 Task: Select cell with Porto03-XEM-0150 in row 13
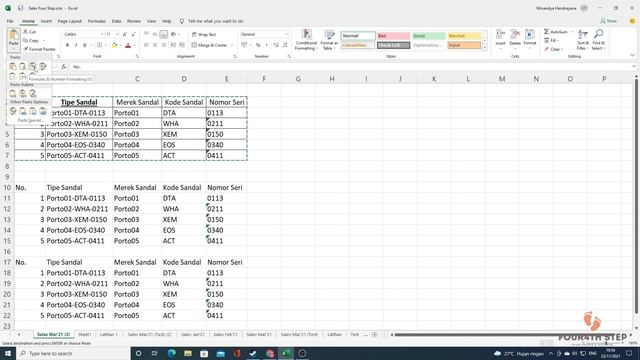pos(79,220)
